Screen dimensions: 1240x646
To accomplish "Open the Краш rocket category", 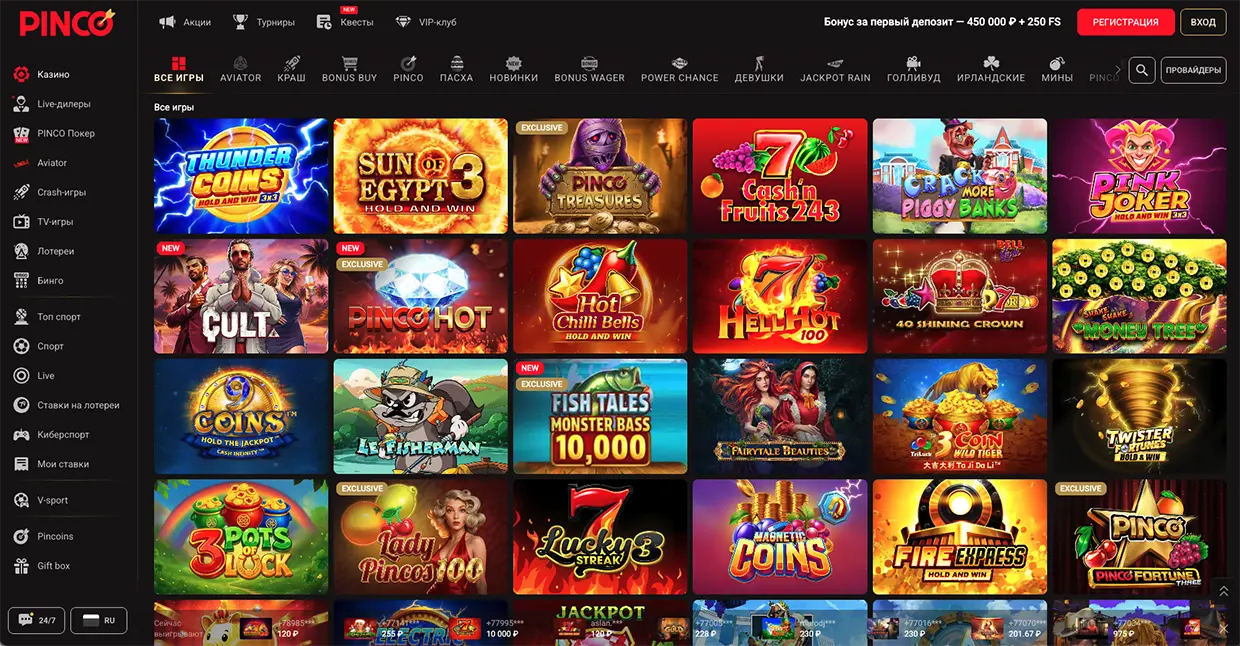I will pyautogui.click(x=291, y=63).
